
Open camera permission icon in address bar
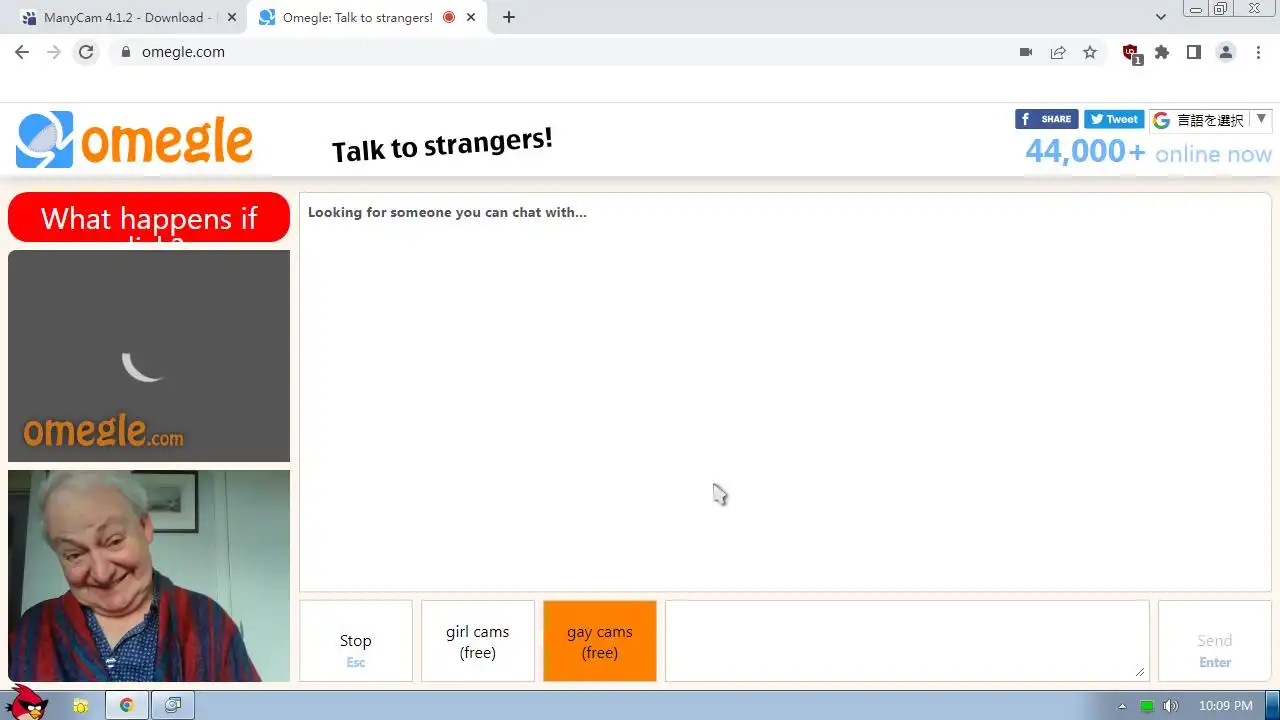(x=1026, y=52)
